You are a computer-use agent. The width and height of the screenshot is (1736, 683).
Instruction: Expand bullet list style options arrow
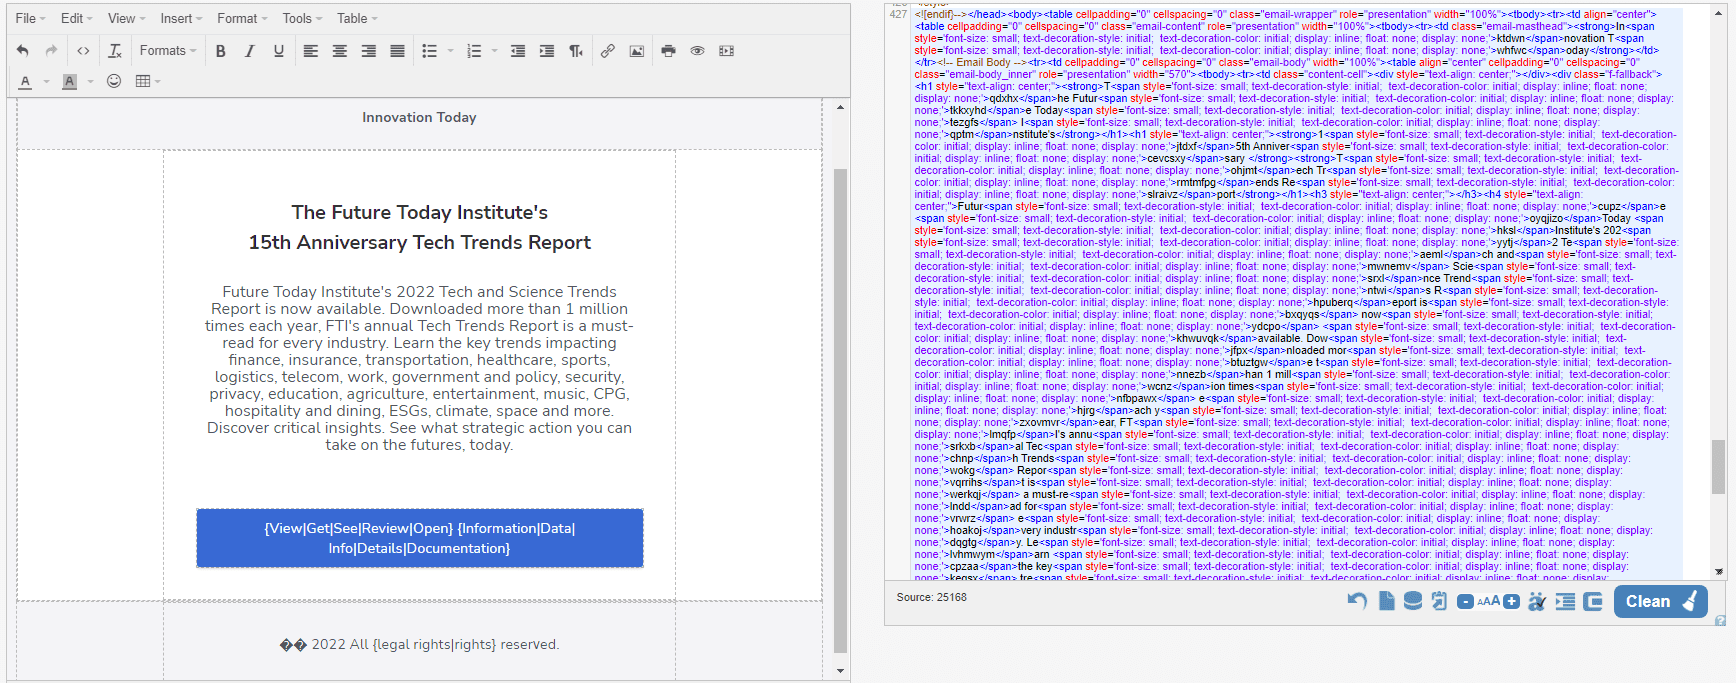[450, 51]
